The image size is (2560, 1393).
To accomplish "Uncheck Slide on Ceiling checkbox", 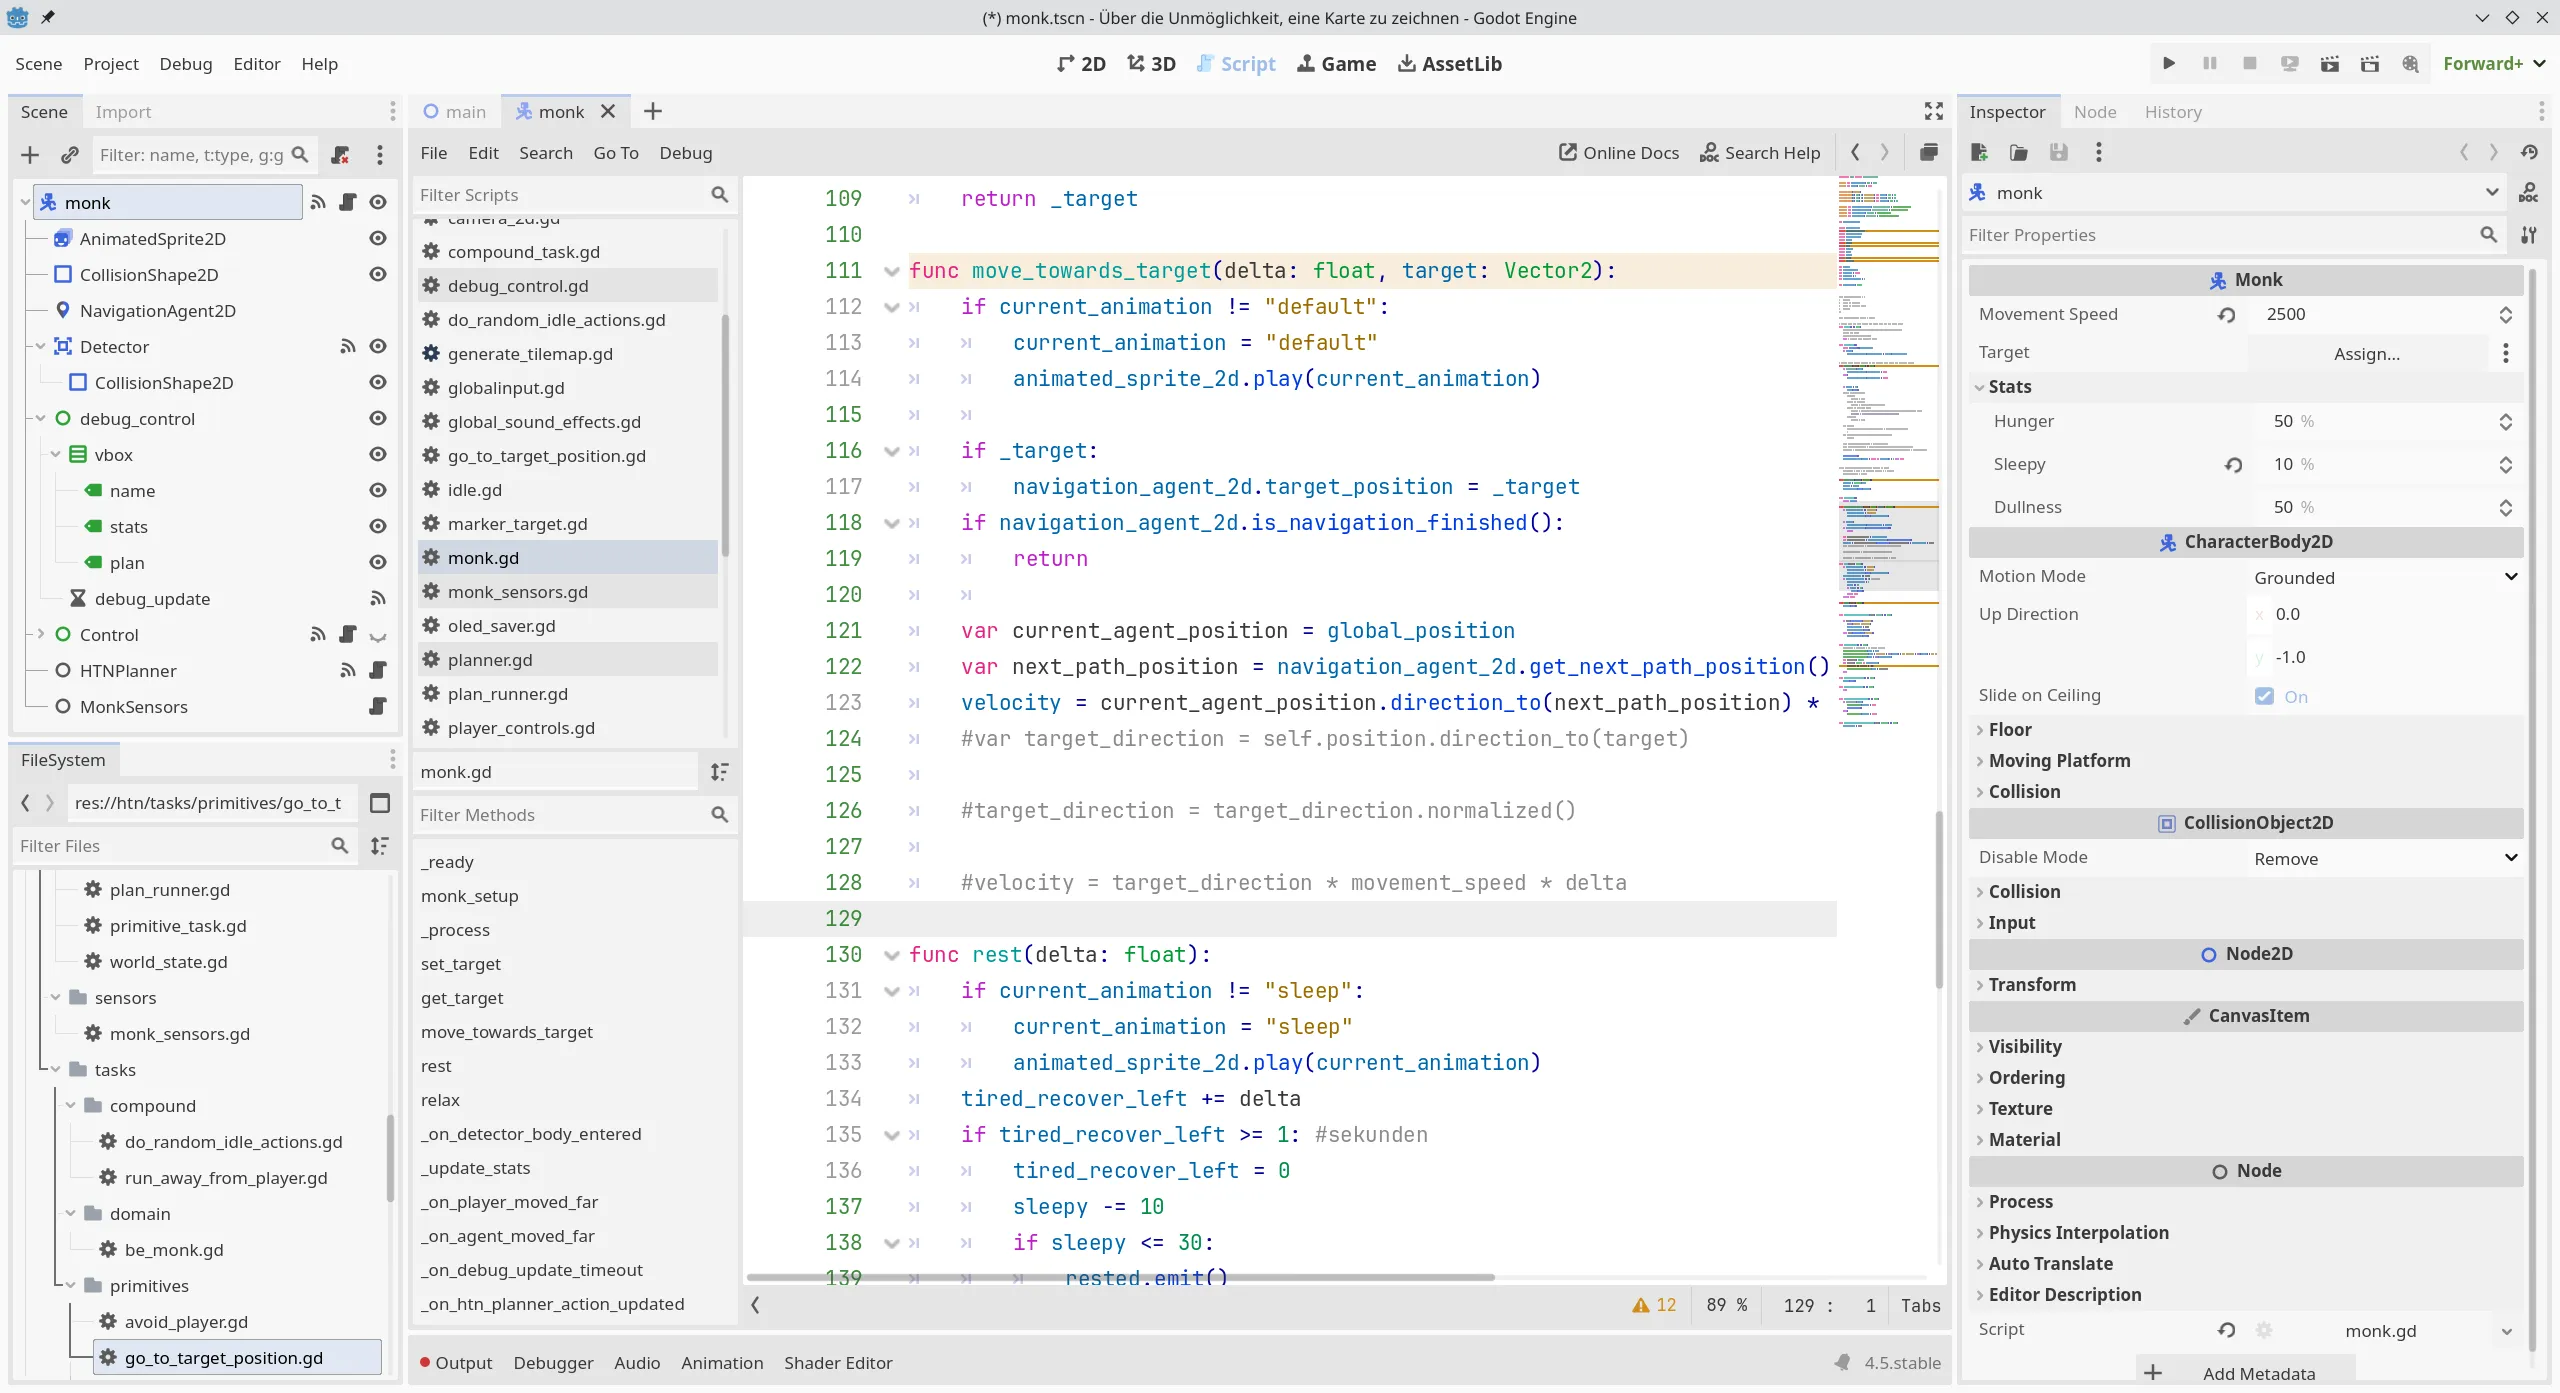I will 2264,696.
